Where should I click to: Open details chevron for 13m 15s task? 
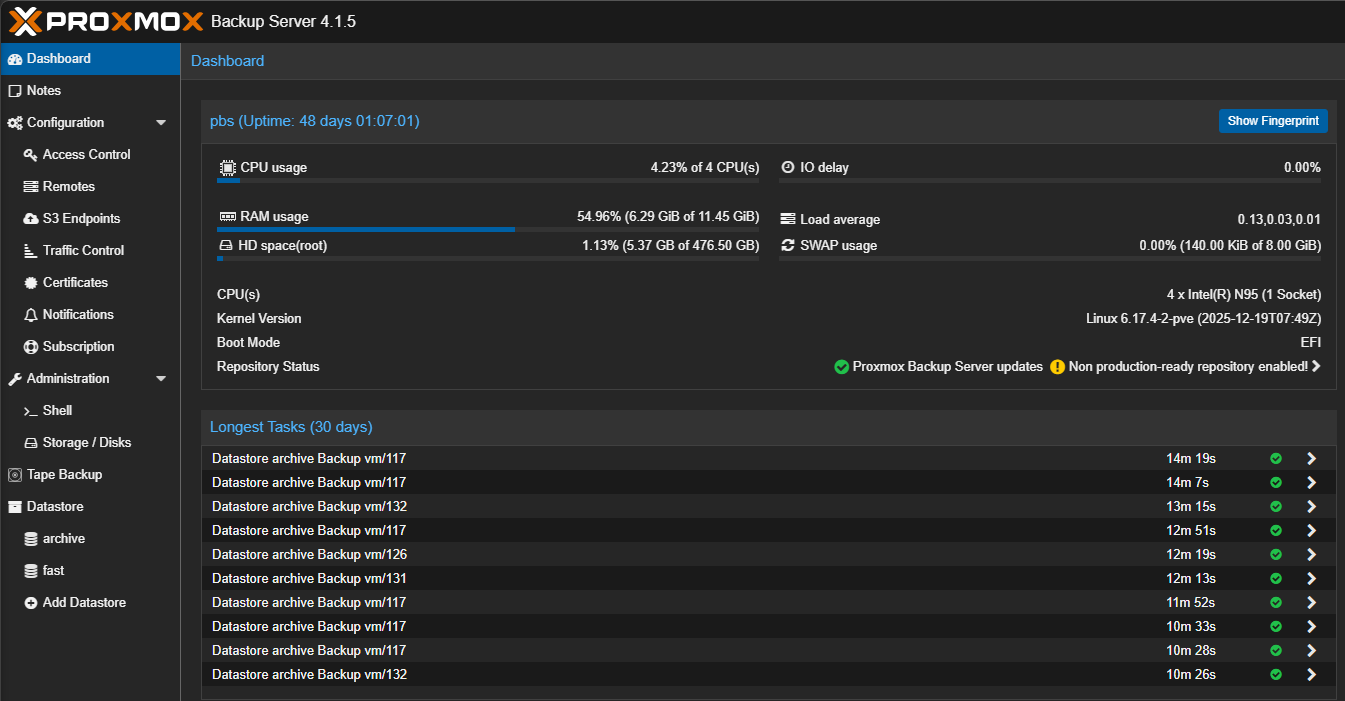[1311, 507]
